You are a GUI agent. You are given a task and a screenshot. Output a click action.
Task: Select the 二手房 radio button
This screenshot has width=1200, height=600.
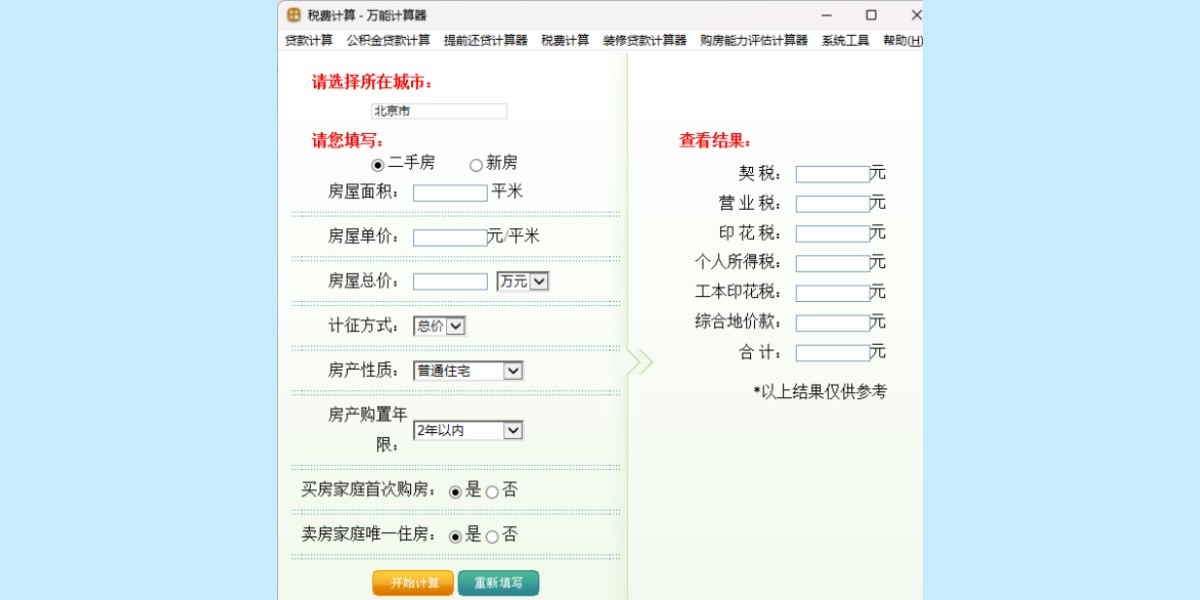pyautogui.click(x=377, y=165)
